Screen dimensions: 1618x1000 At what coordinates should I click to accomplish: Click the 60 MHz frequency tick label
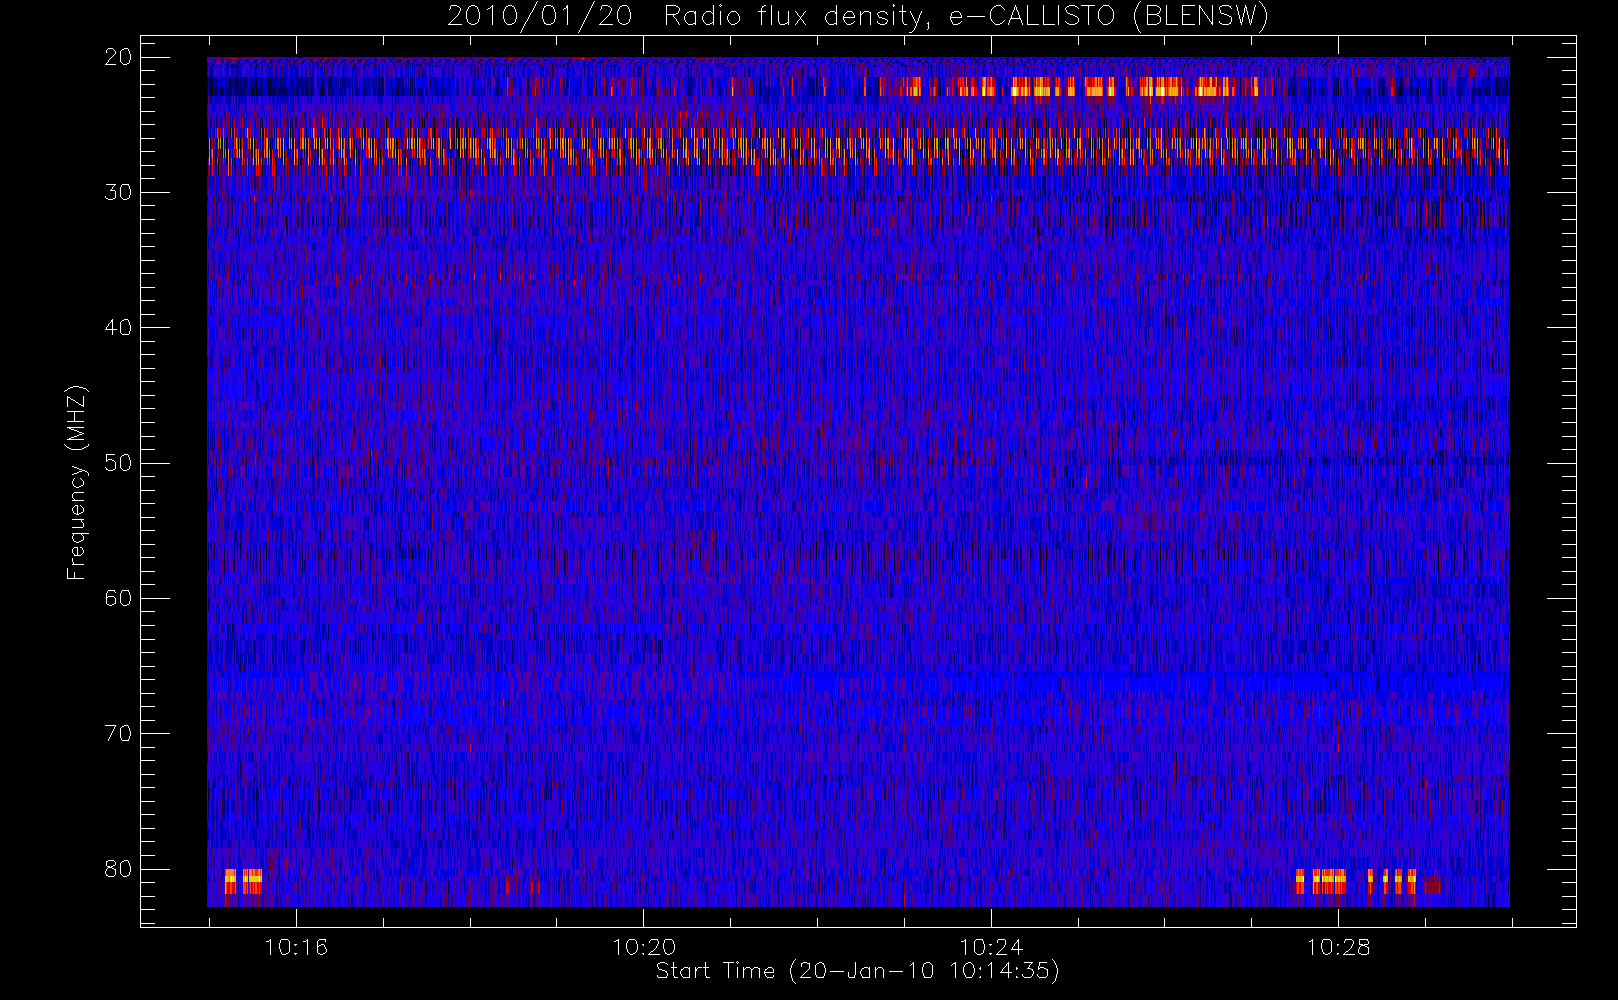(118, 598)
